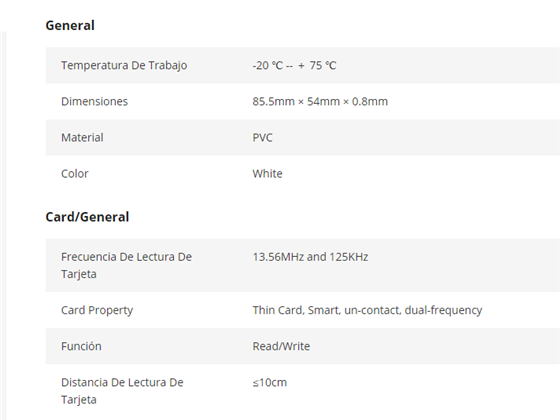
Task: Select the Material row label
Action: coord(82,138)
